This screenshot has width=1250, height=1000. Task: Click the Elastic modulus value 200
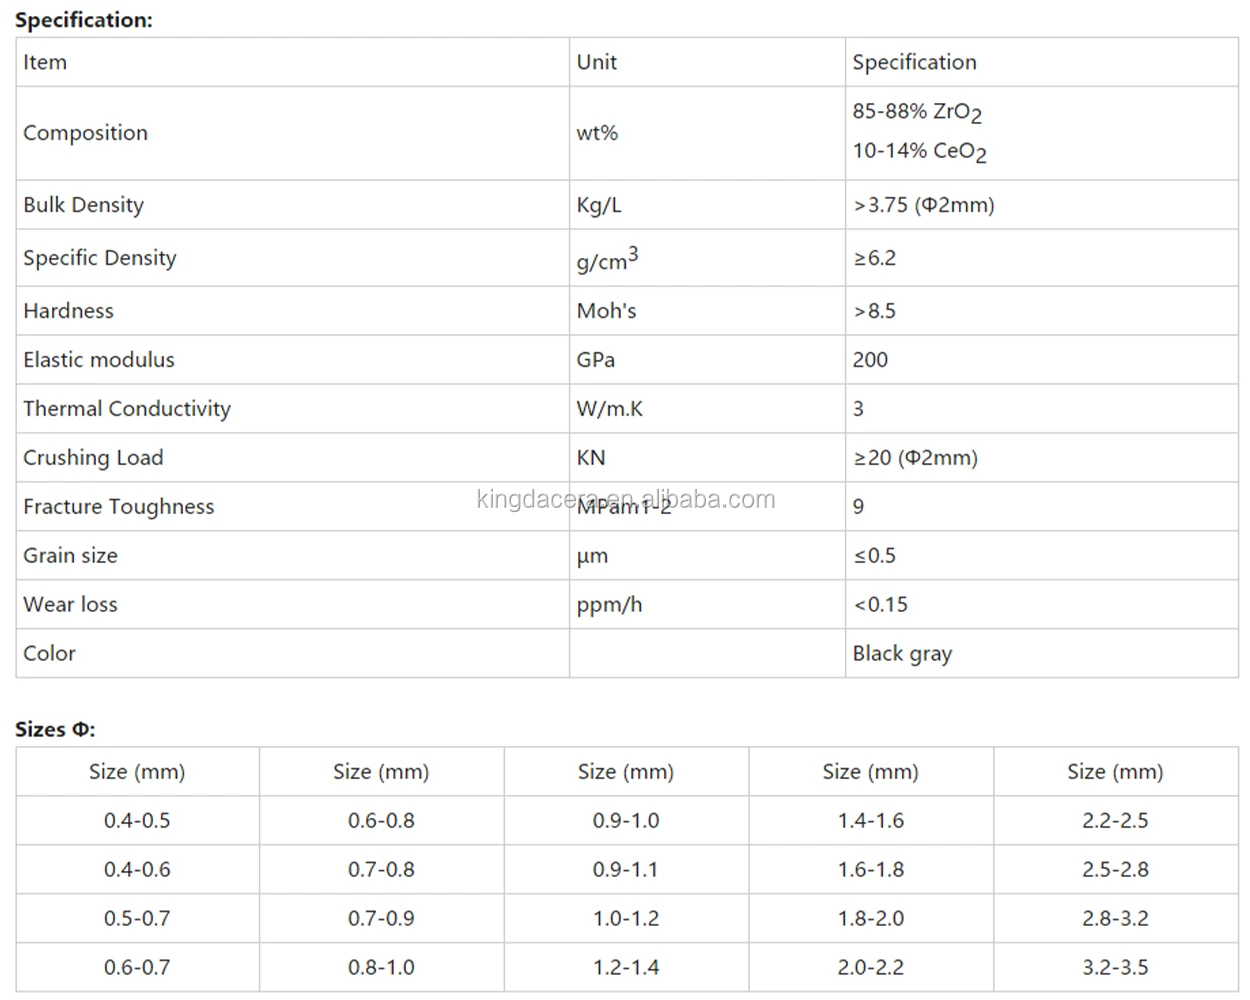click(x=870, y=360)
